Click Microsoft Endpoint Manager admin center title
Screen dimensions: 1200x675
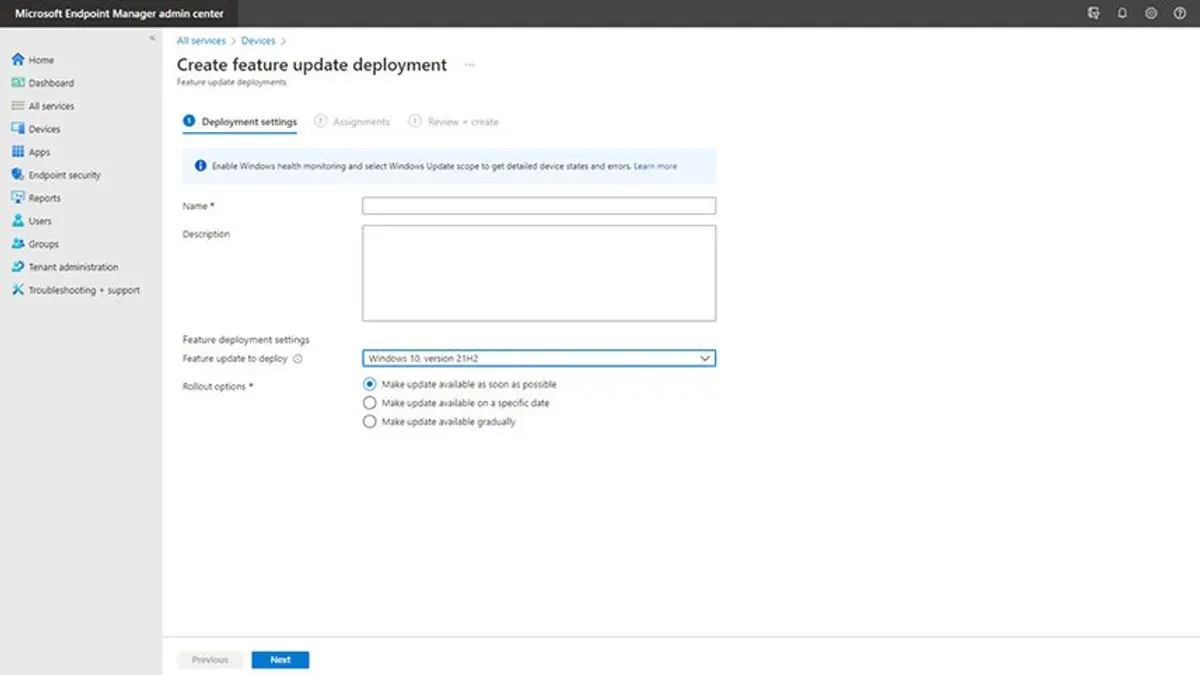[x=119, y=13]
